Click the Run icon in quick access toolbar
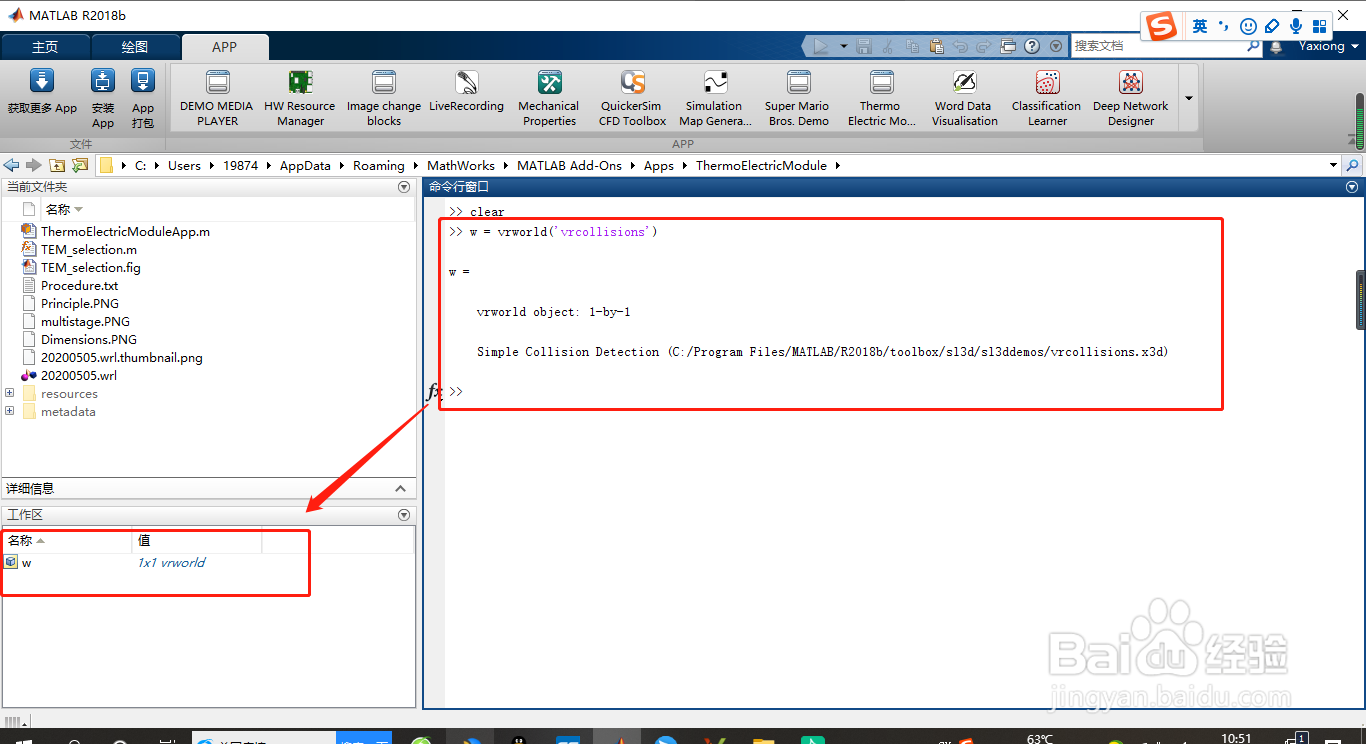Viewport: 1366px width, 744px height. pyautogui.click(x=820, y=46)
